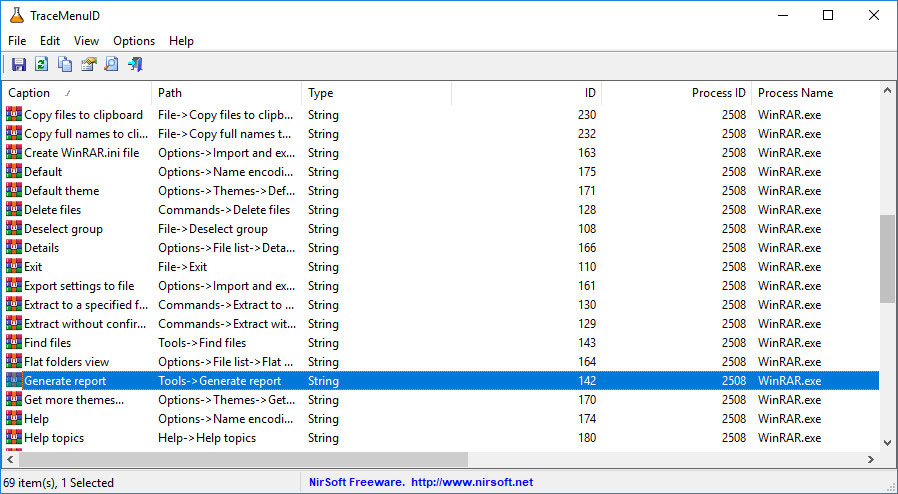Image resolution: width=898 pixels, height=494 pixels.
Task: Click the '69 item(s), 1 Selected' status text
Action: (59, 483)
